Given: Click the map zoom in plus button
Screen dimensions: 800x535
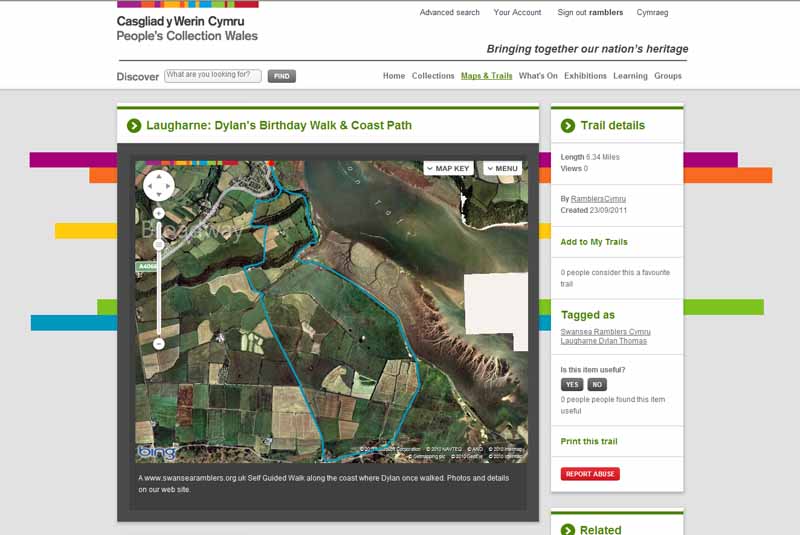Looking at the screenshot, I should (159, 213).
